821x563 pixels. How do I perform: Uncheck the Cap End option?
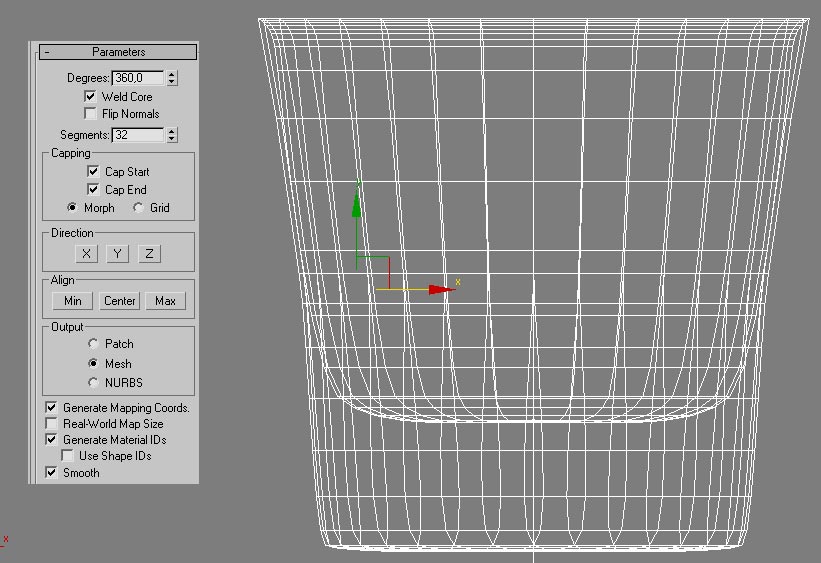[94, 189]
